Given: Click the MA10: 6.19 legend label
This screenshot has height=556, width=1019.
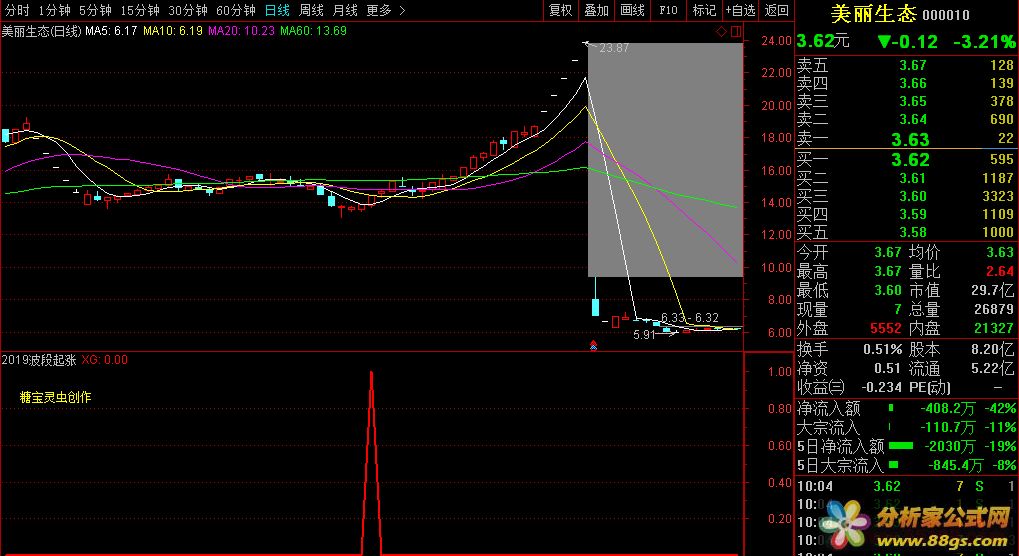Looking at the screenshot, I should tap(173, 31).
